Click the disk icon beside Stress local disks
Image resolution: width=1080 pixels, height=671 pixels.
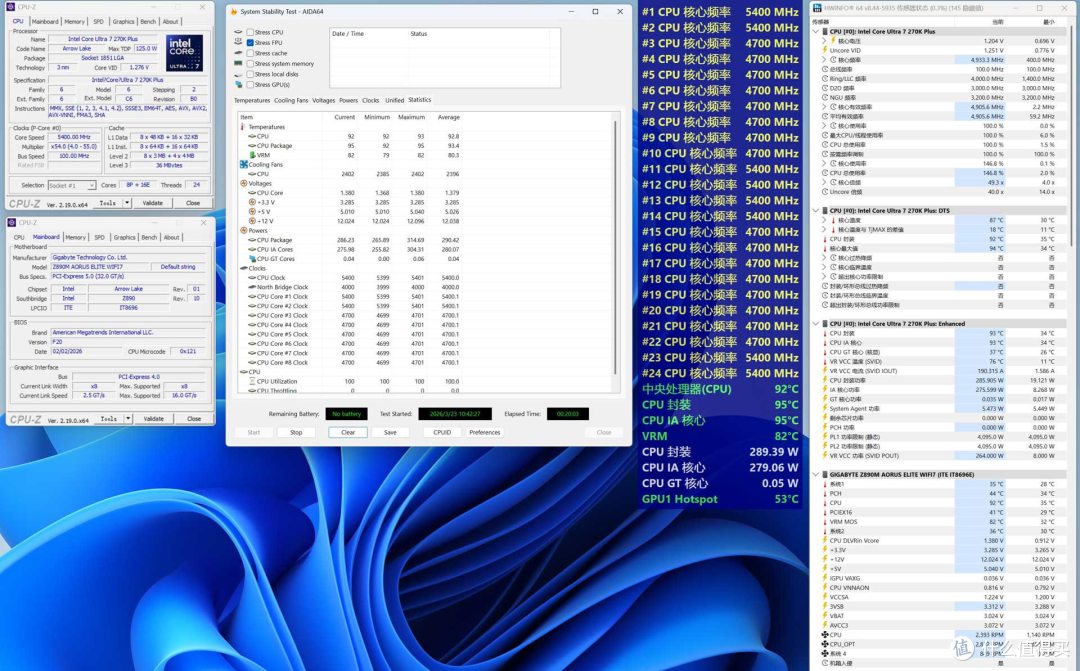(x=238, y=74)
